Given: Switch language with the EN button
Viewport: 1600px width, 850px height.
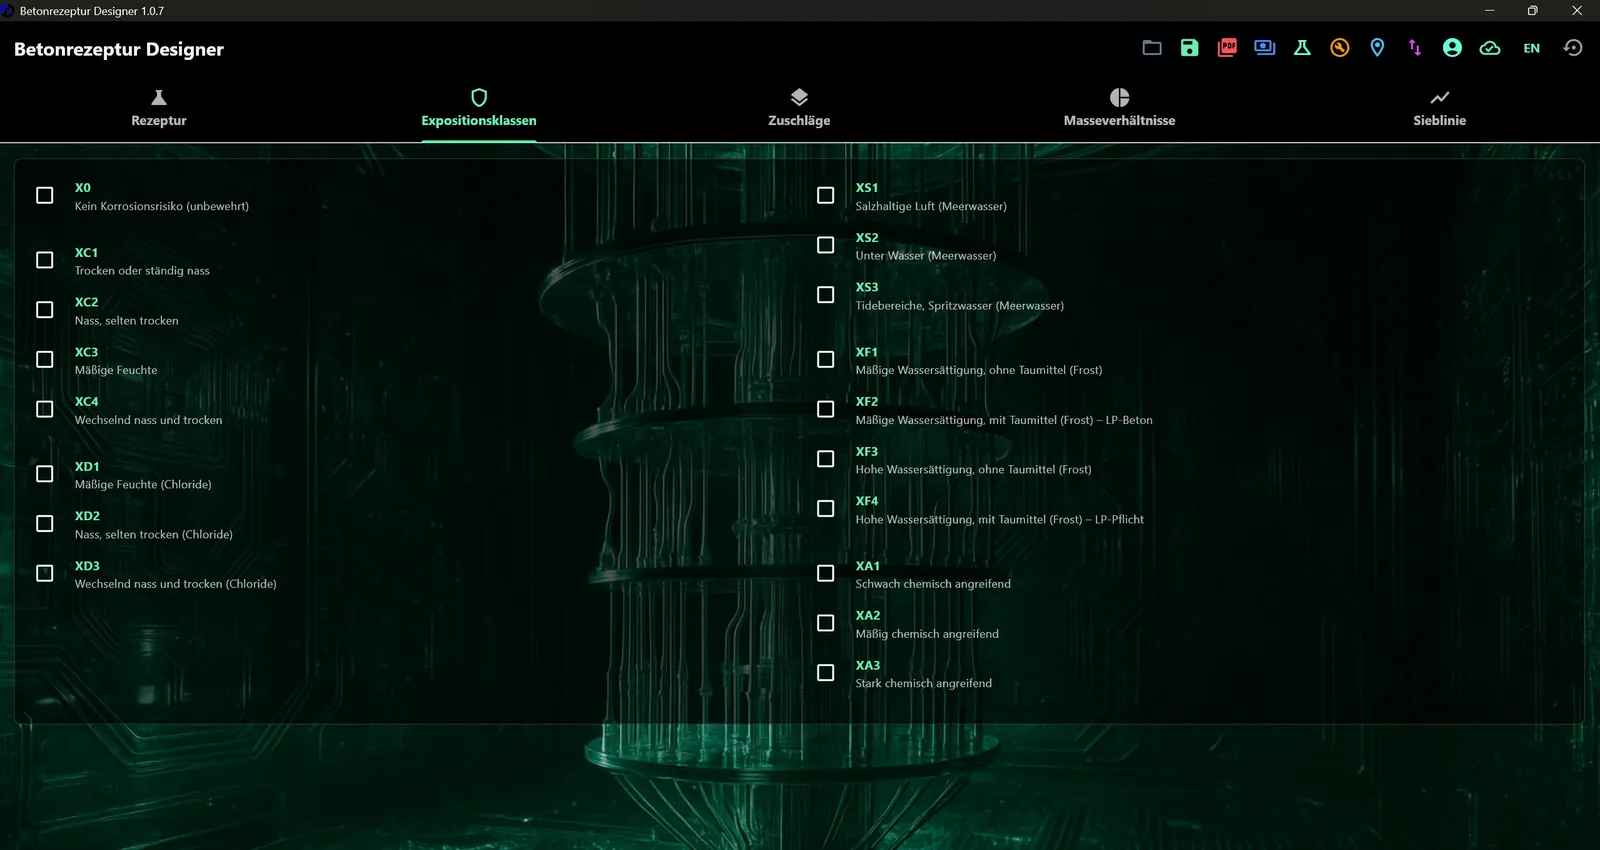Looking at the screenshot, I should pos(1531,48).
